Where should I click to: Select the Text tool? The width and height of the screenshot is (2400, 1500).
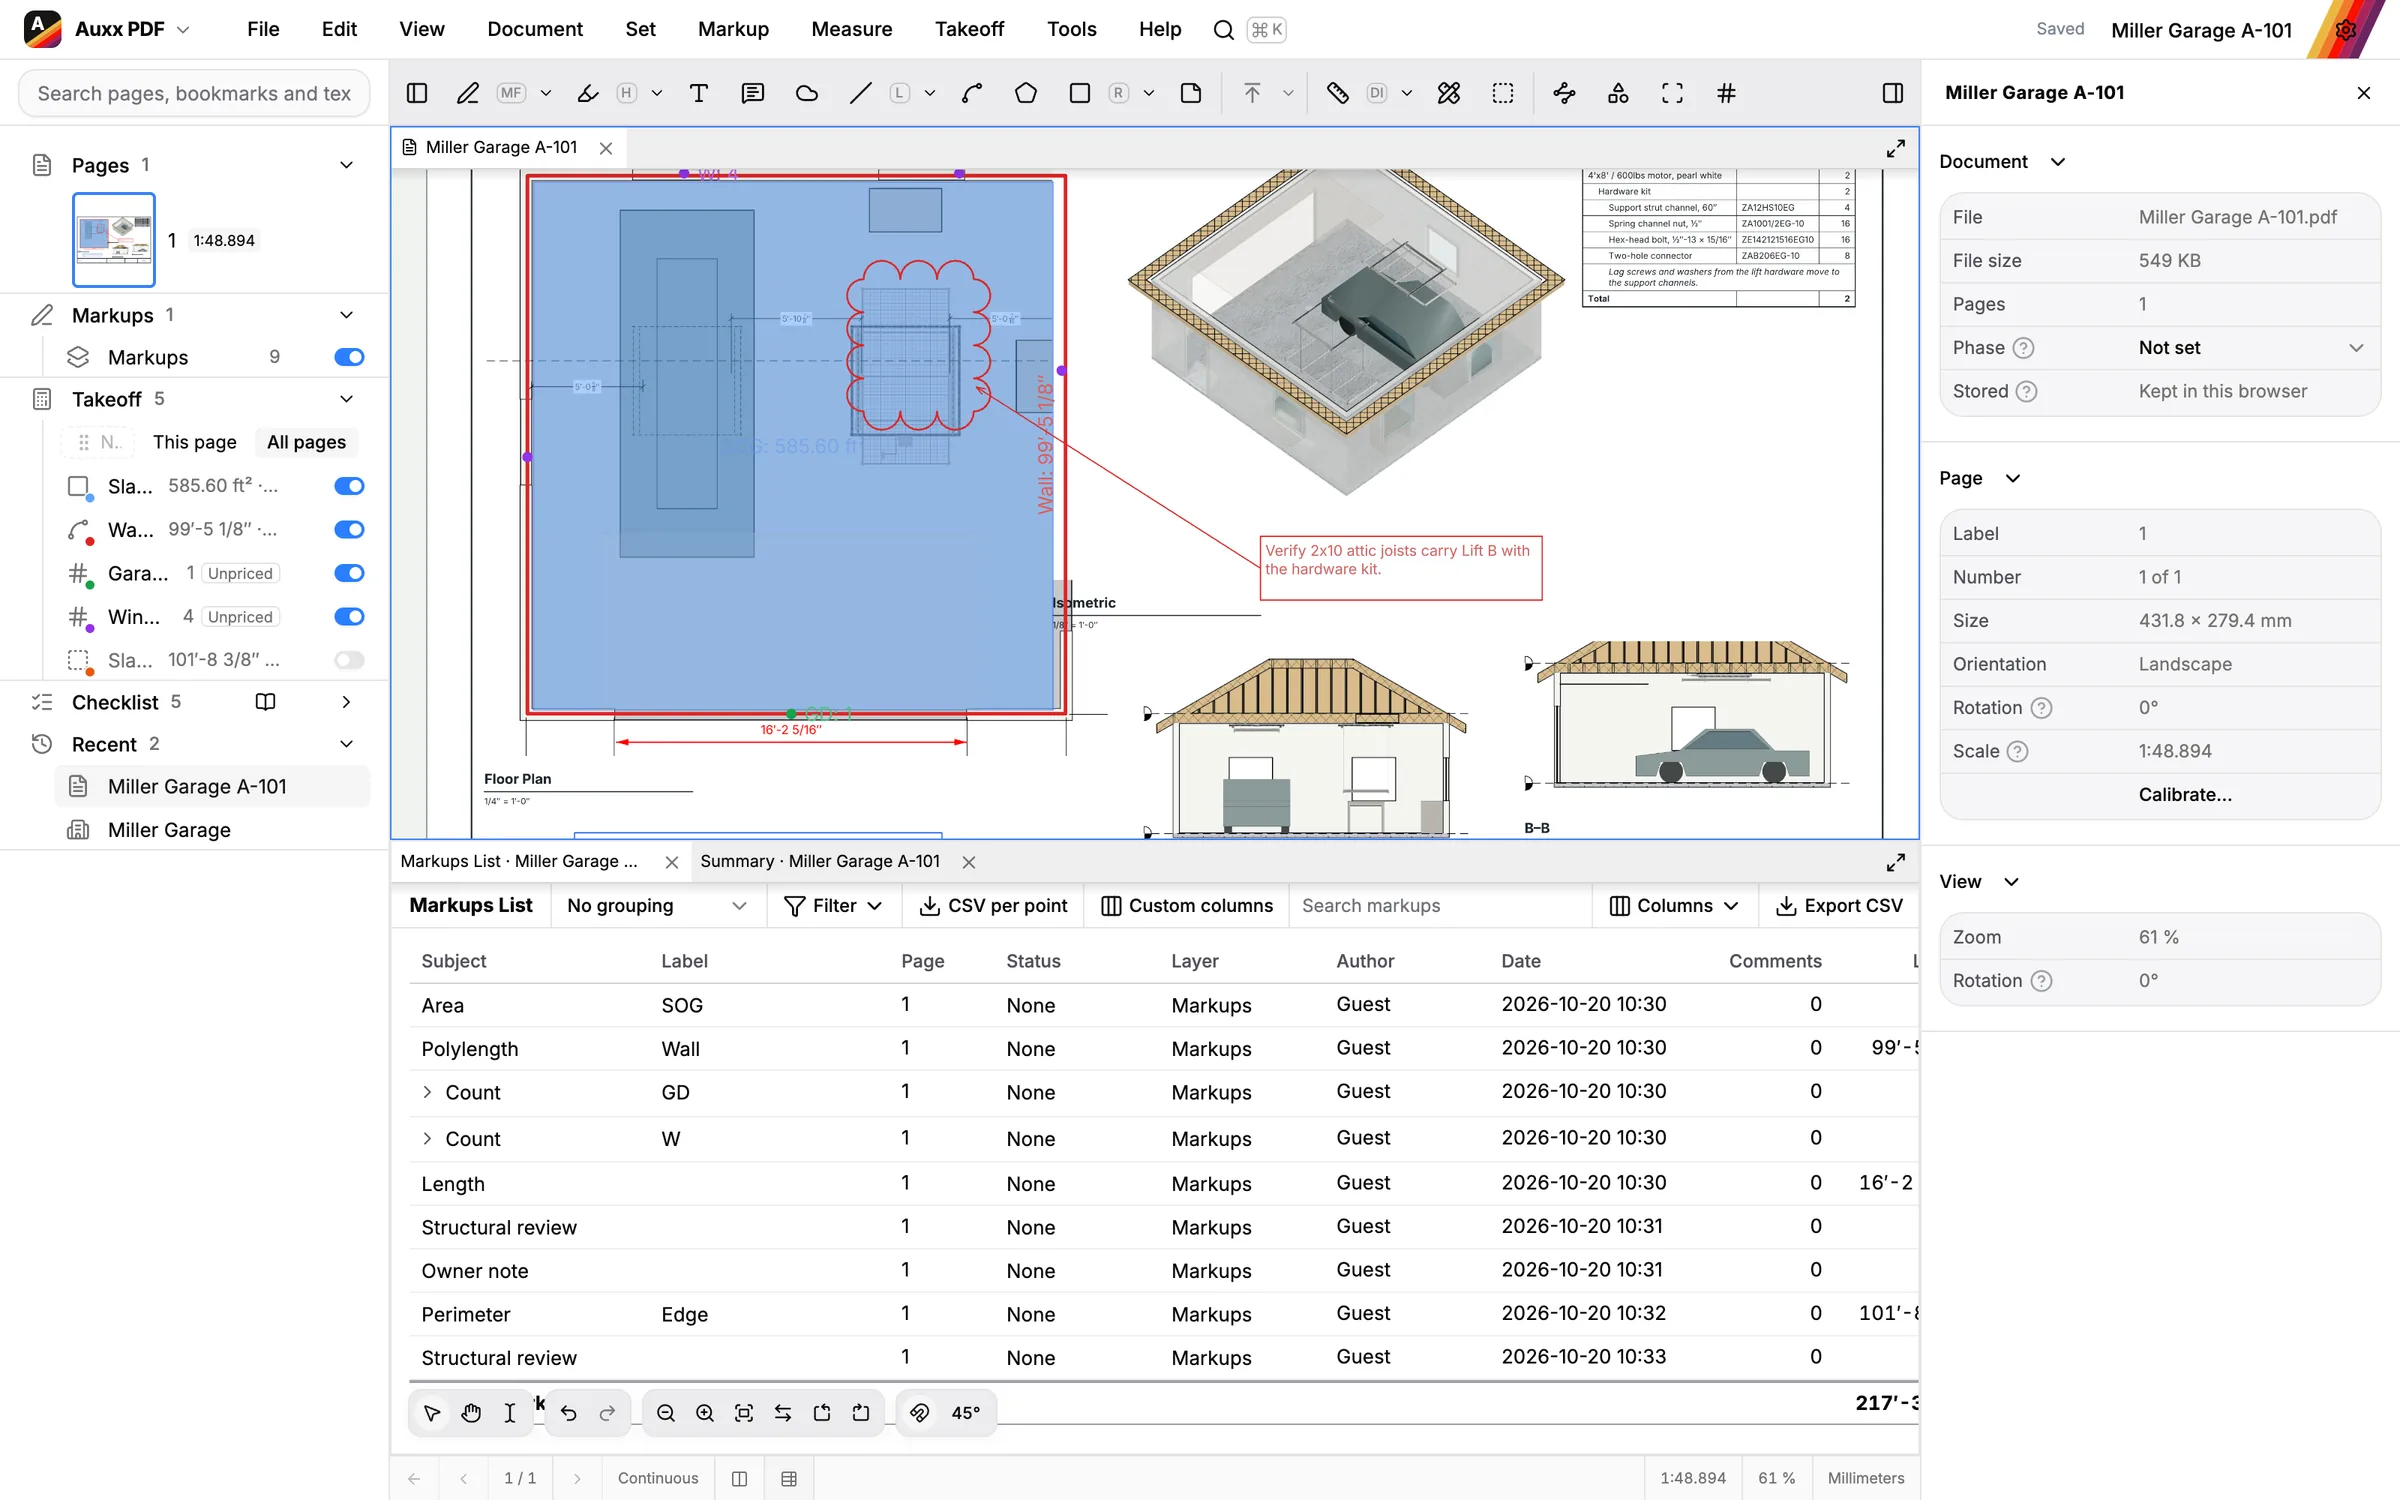[x=699, y=93]
